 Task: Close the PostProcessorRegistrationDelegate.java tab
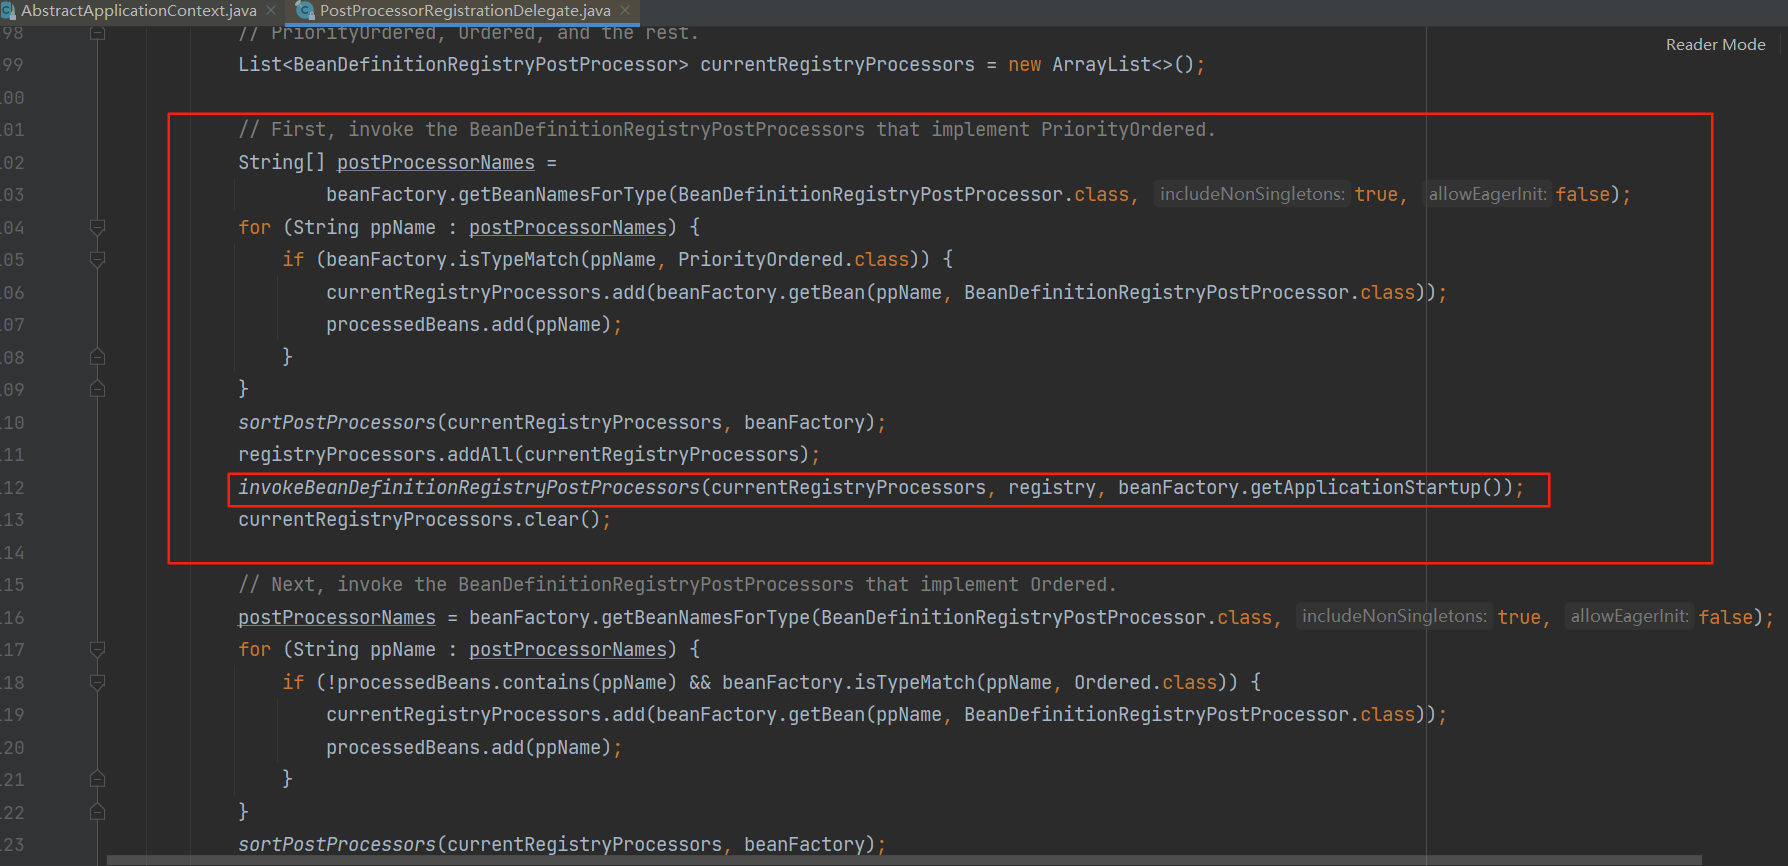(625, 11)
